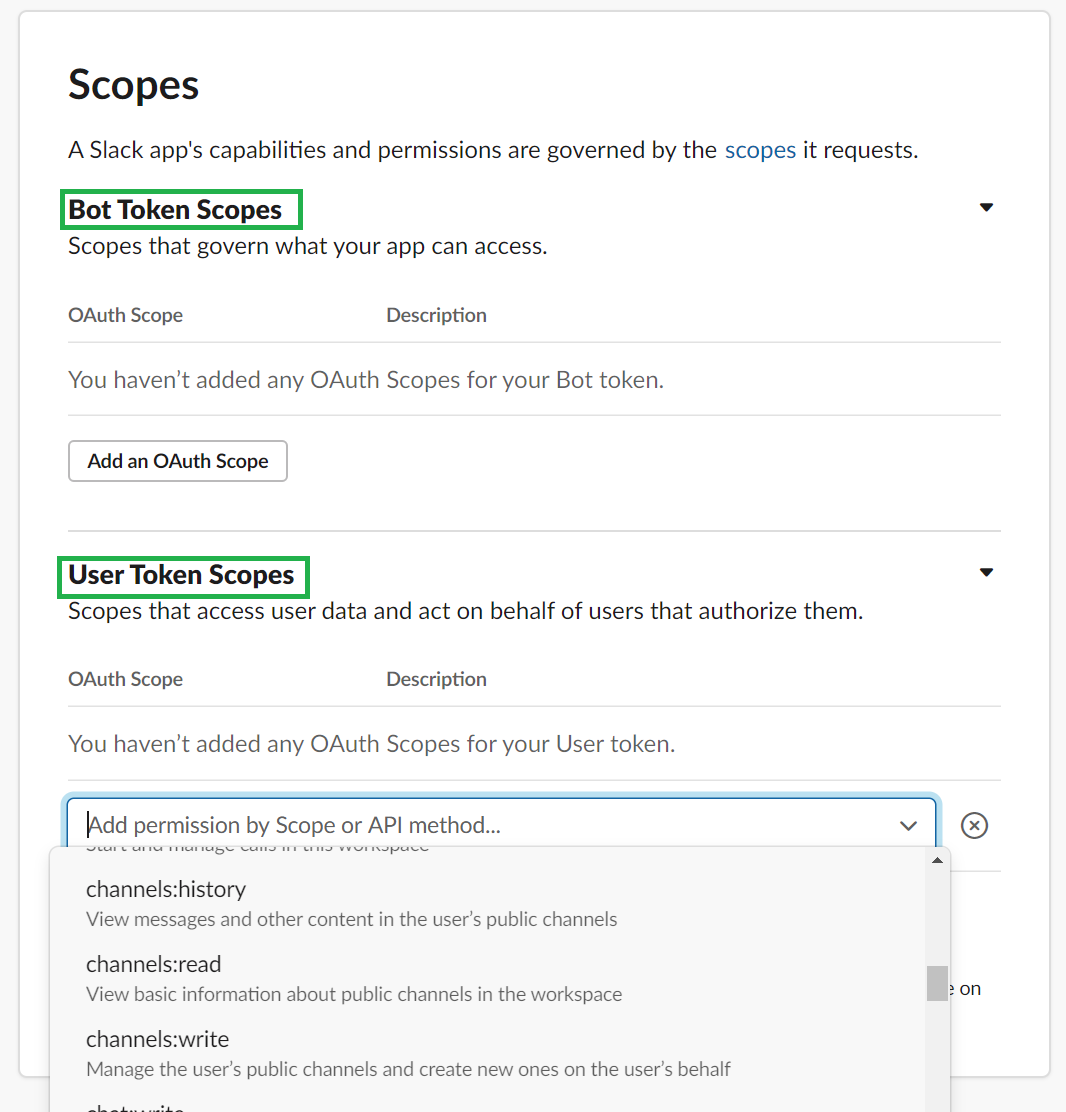The image size is (1066, 1112).
Task: Click the dropdown scrollbar thumb
Action: click(x=937, y=983)
